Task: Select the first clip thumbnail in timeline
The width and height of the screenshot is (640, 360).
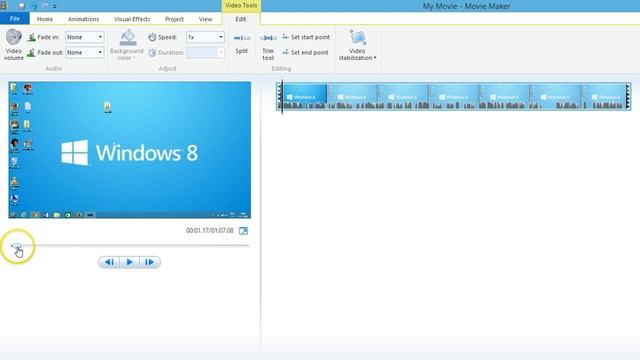Action: click(x=304, y=97)
